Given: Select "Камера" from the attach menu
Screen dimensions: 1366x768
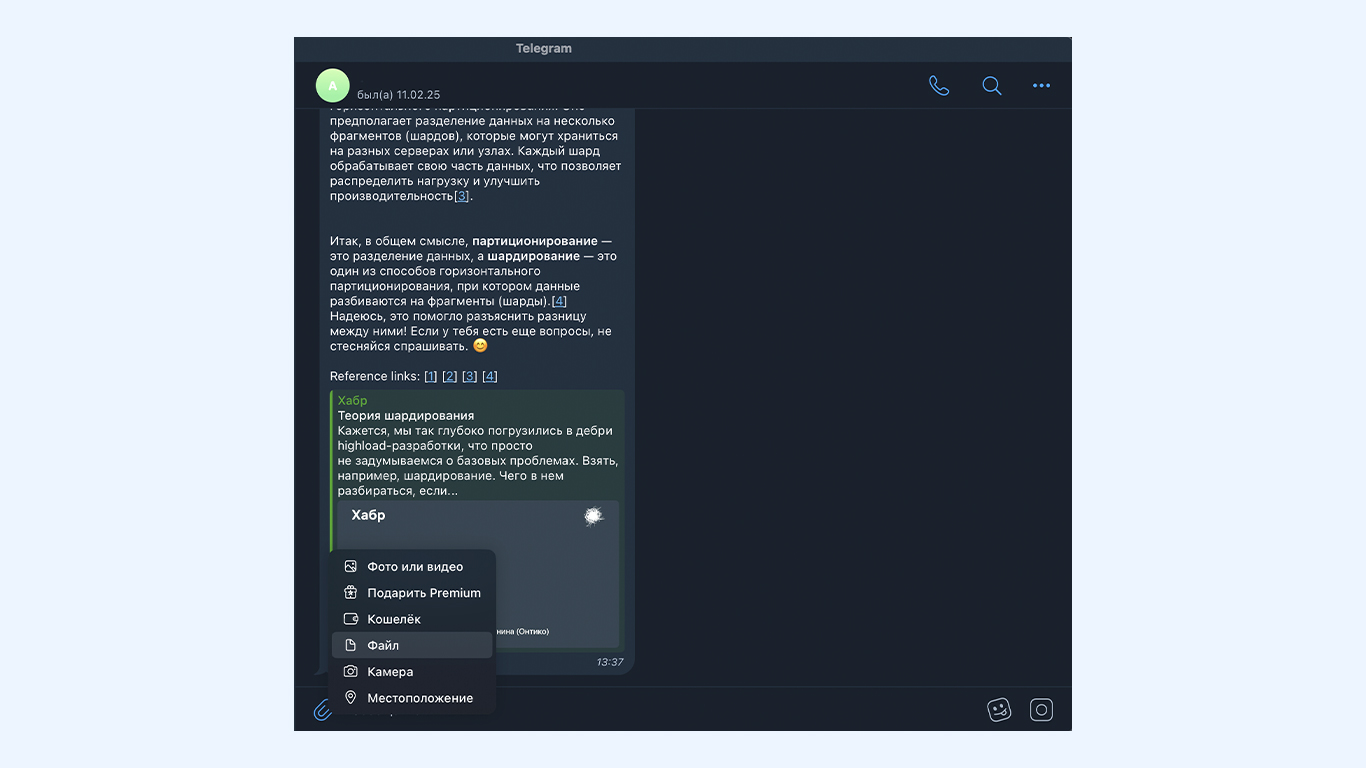Looking at the screenshot, I should pos(413,672).
